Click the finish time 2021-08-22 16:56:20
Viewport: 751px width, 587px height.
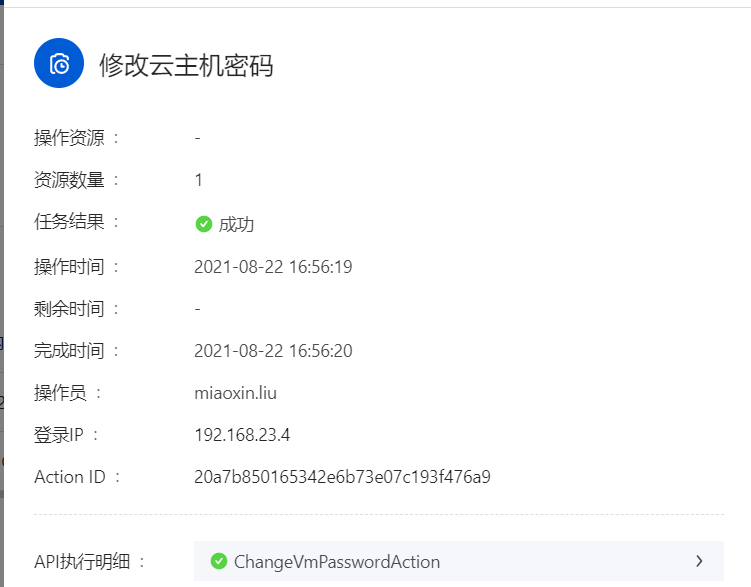(273, 351)
